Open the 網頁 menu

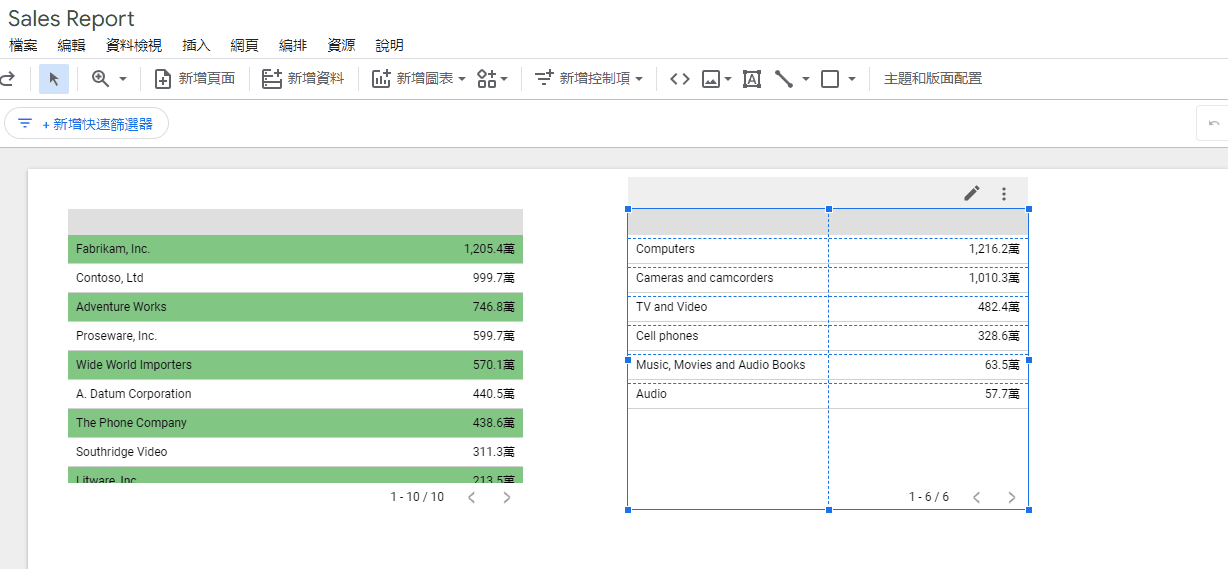[x=244, y=45]
